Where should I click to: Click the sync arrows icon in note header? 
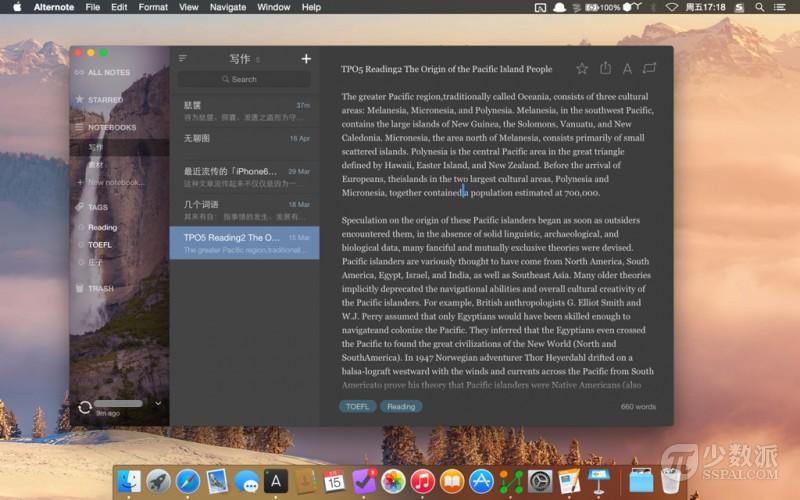[x=650, y=69]
